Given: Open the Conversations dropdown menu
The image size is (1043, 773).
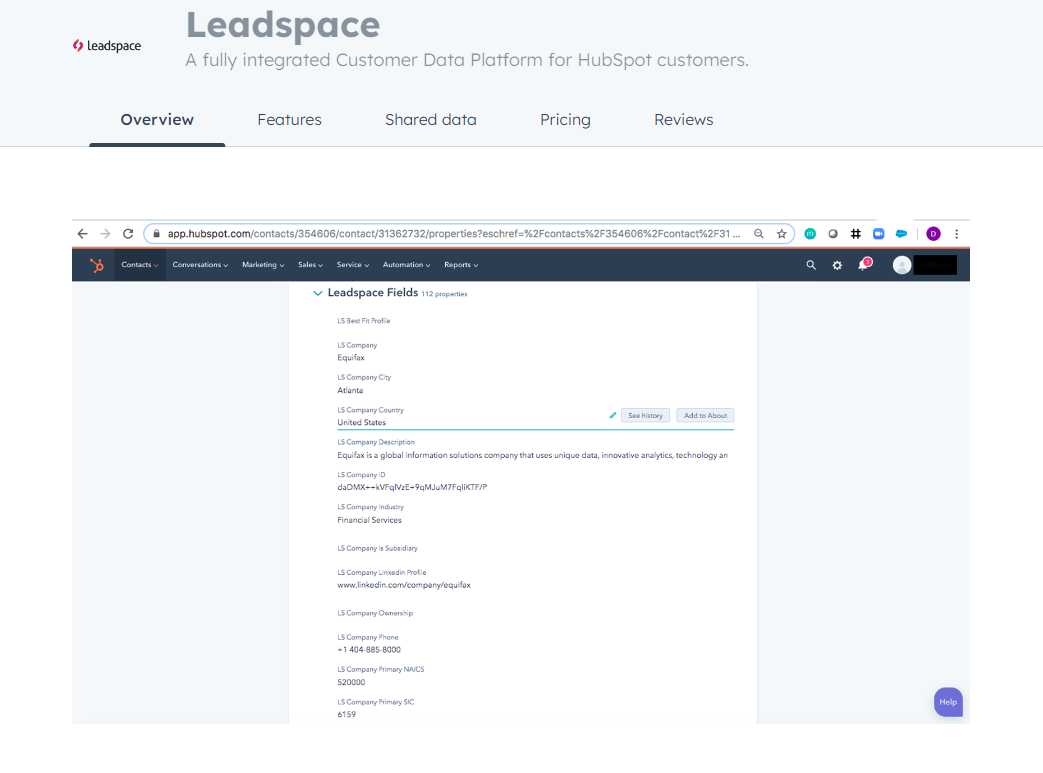Looking at the screenshot, I should pyautogui.click(x=200, y=265).
